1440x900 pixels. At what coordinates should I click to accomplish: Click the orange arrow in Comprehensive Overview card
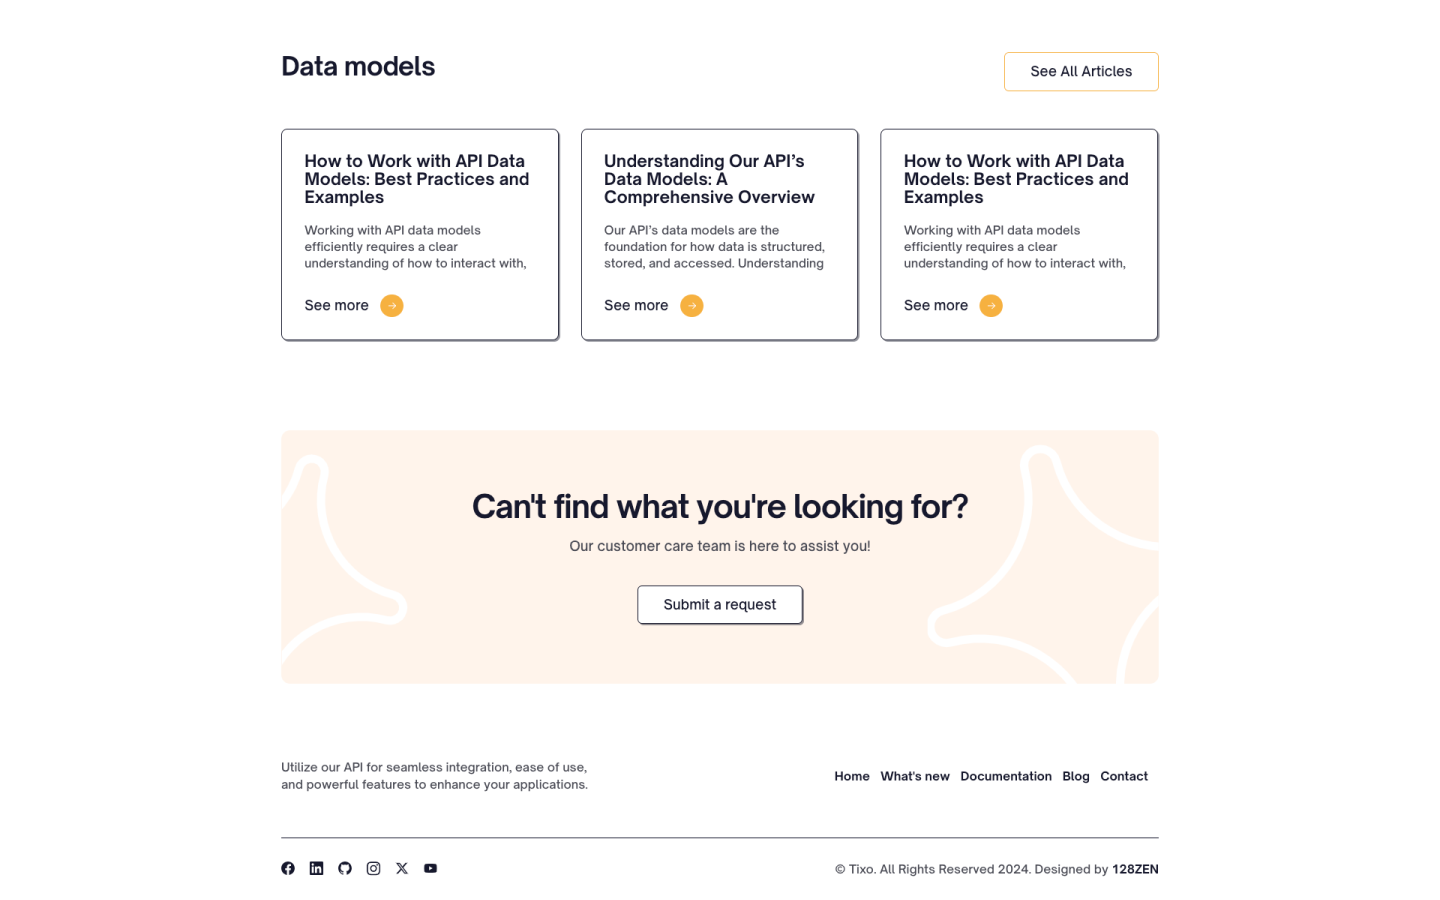click(x=692, y=306)
